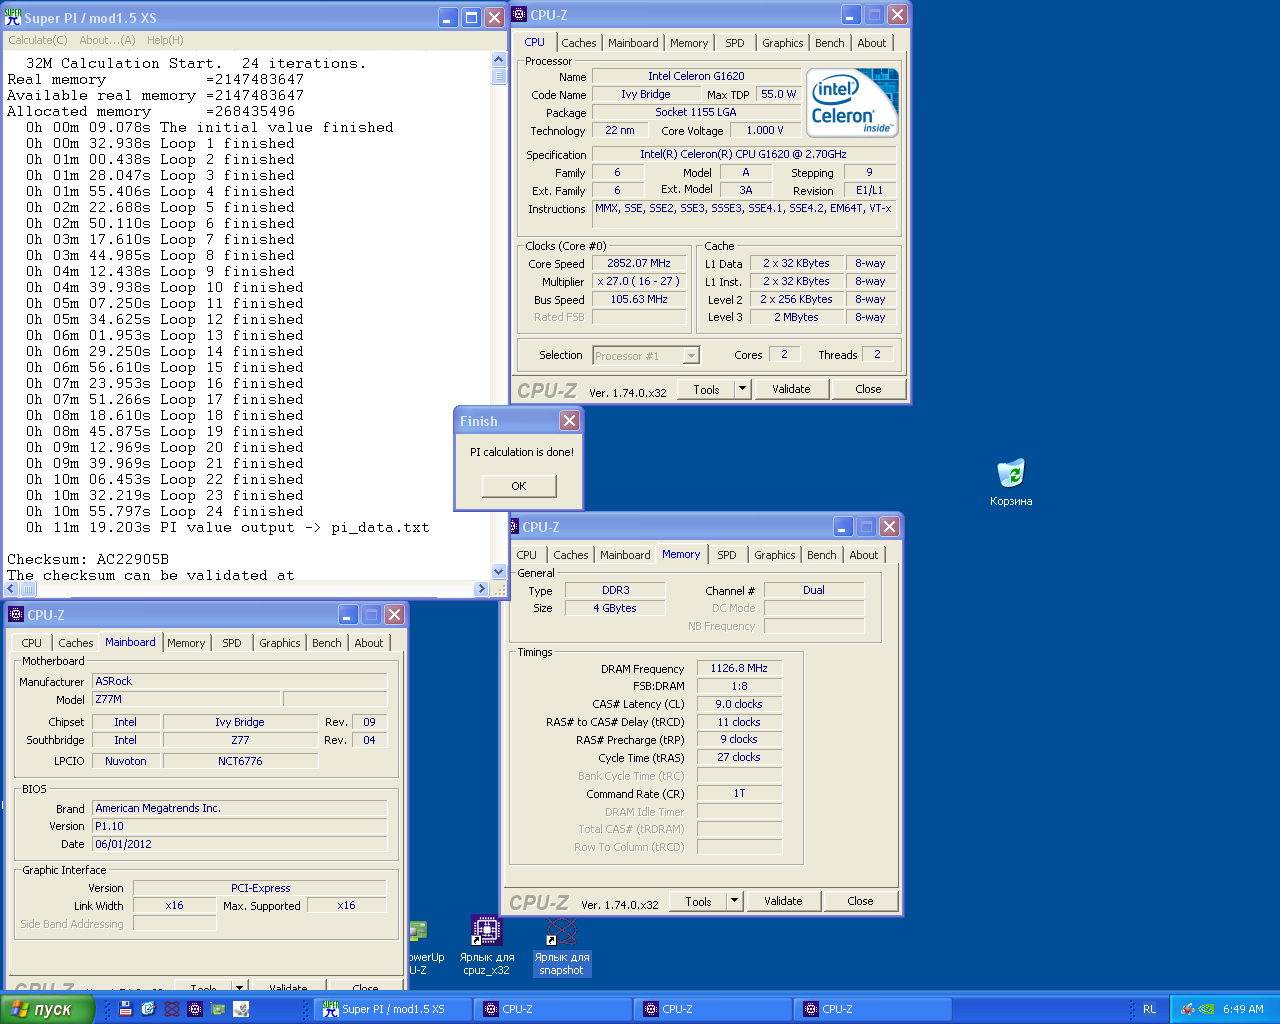Click Close button in the Memory CPU-Z window
The width and height of the screenshot is (1280, 1024).
(860, 901)
